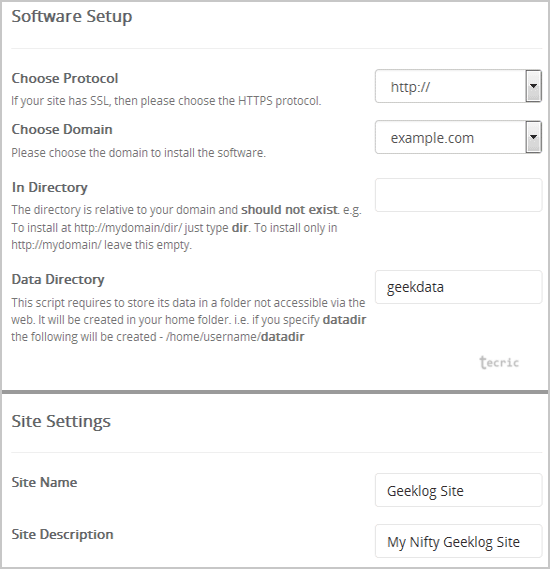This screenshot has width=550, height=569.
Task: Focus the empty In Directory input field
Action: click(459, 195)
